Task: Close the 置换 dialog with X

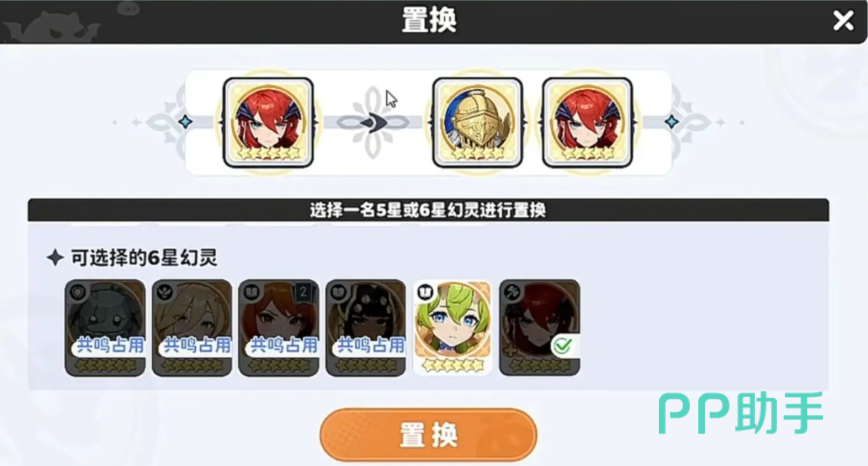Action: coord(843,21)
